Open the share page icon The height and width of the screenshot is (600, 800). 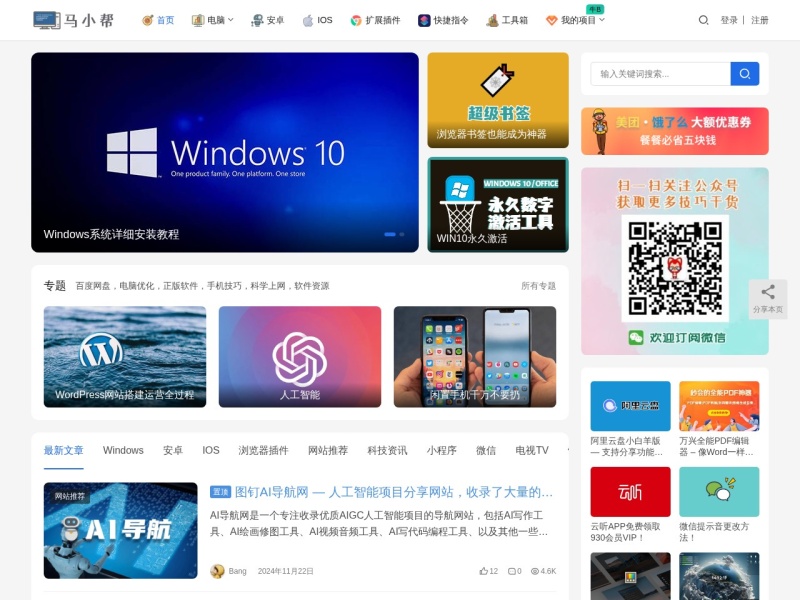click(768, 299)
